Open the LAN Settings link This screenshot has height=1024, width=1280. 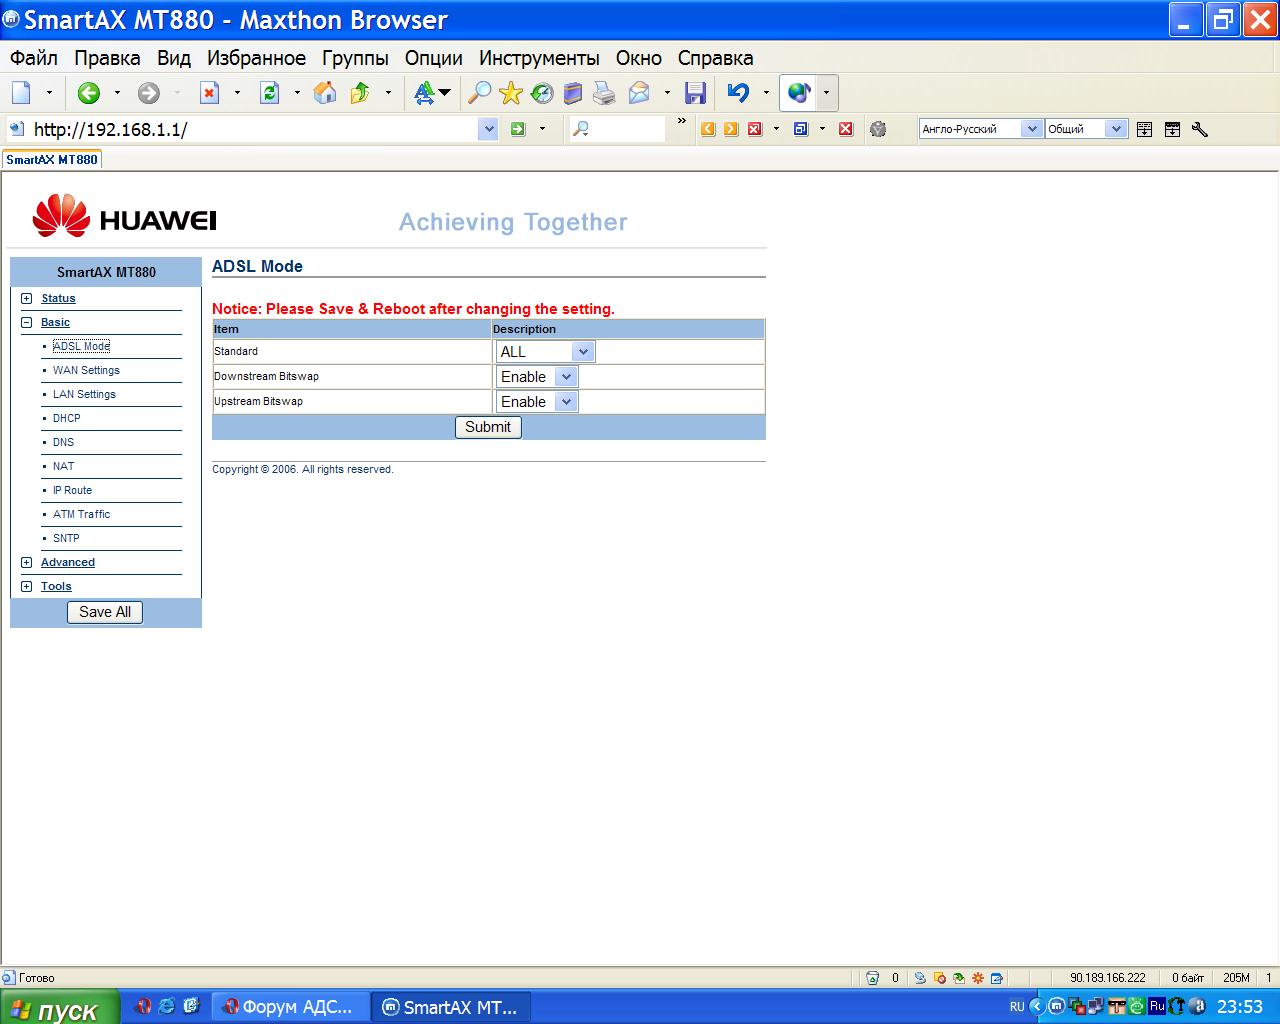click(84, 394)
